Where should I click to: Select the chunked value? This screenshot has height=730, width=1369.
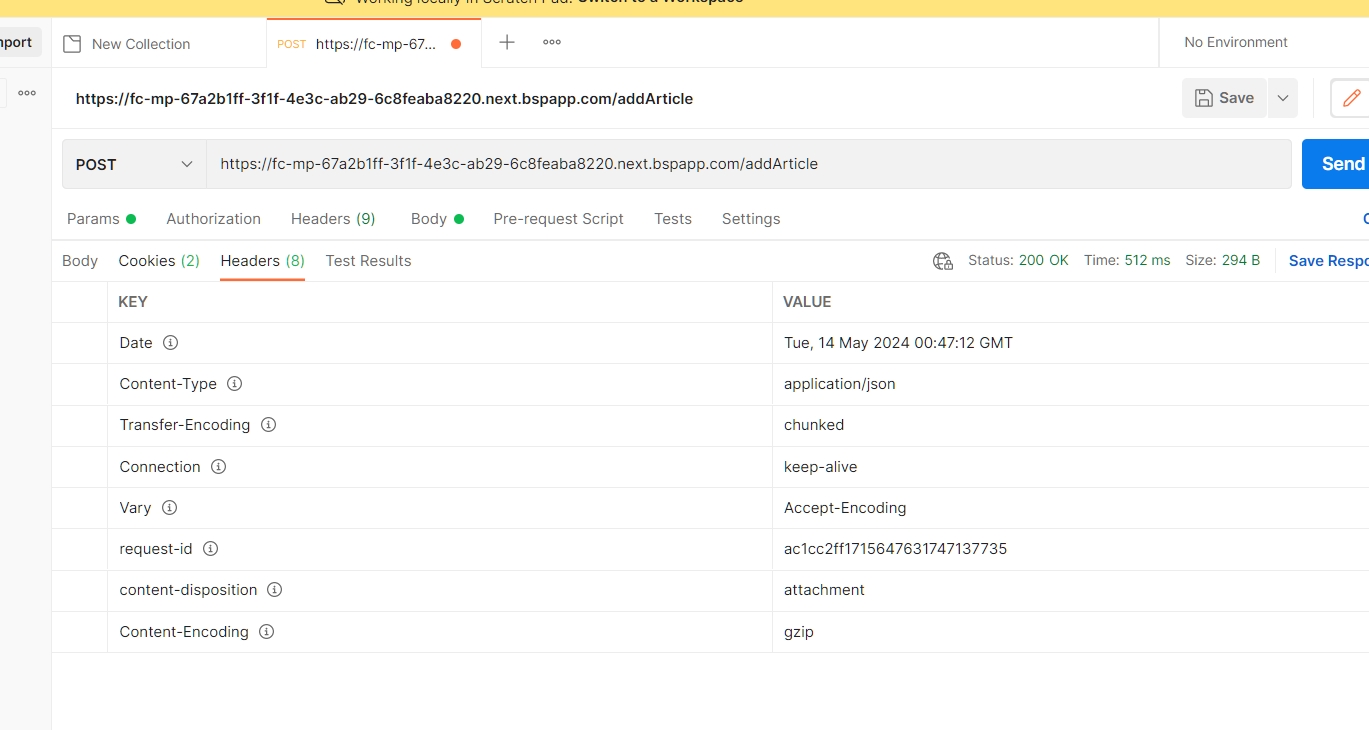pos(814,425)
